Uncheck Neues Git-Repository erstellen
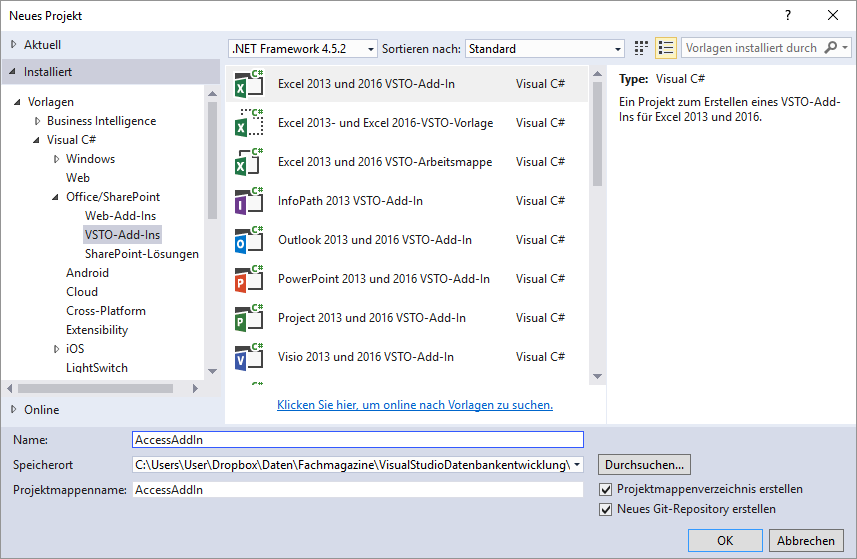This screenshot has height=559, width=857. tap(606, 509)
